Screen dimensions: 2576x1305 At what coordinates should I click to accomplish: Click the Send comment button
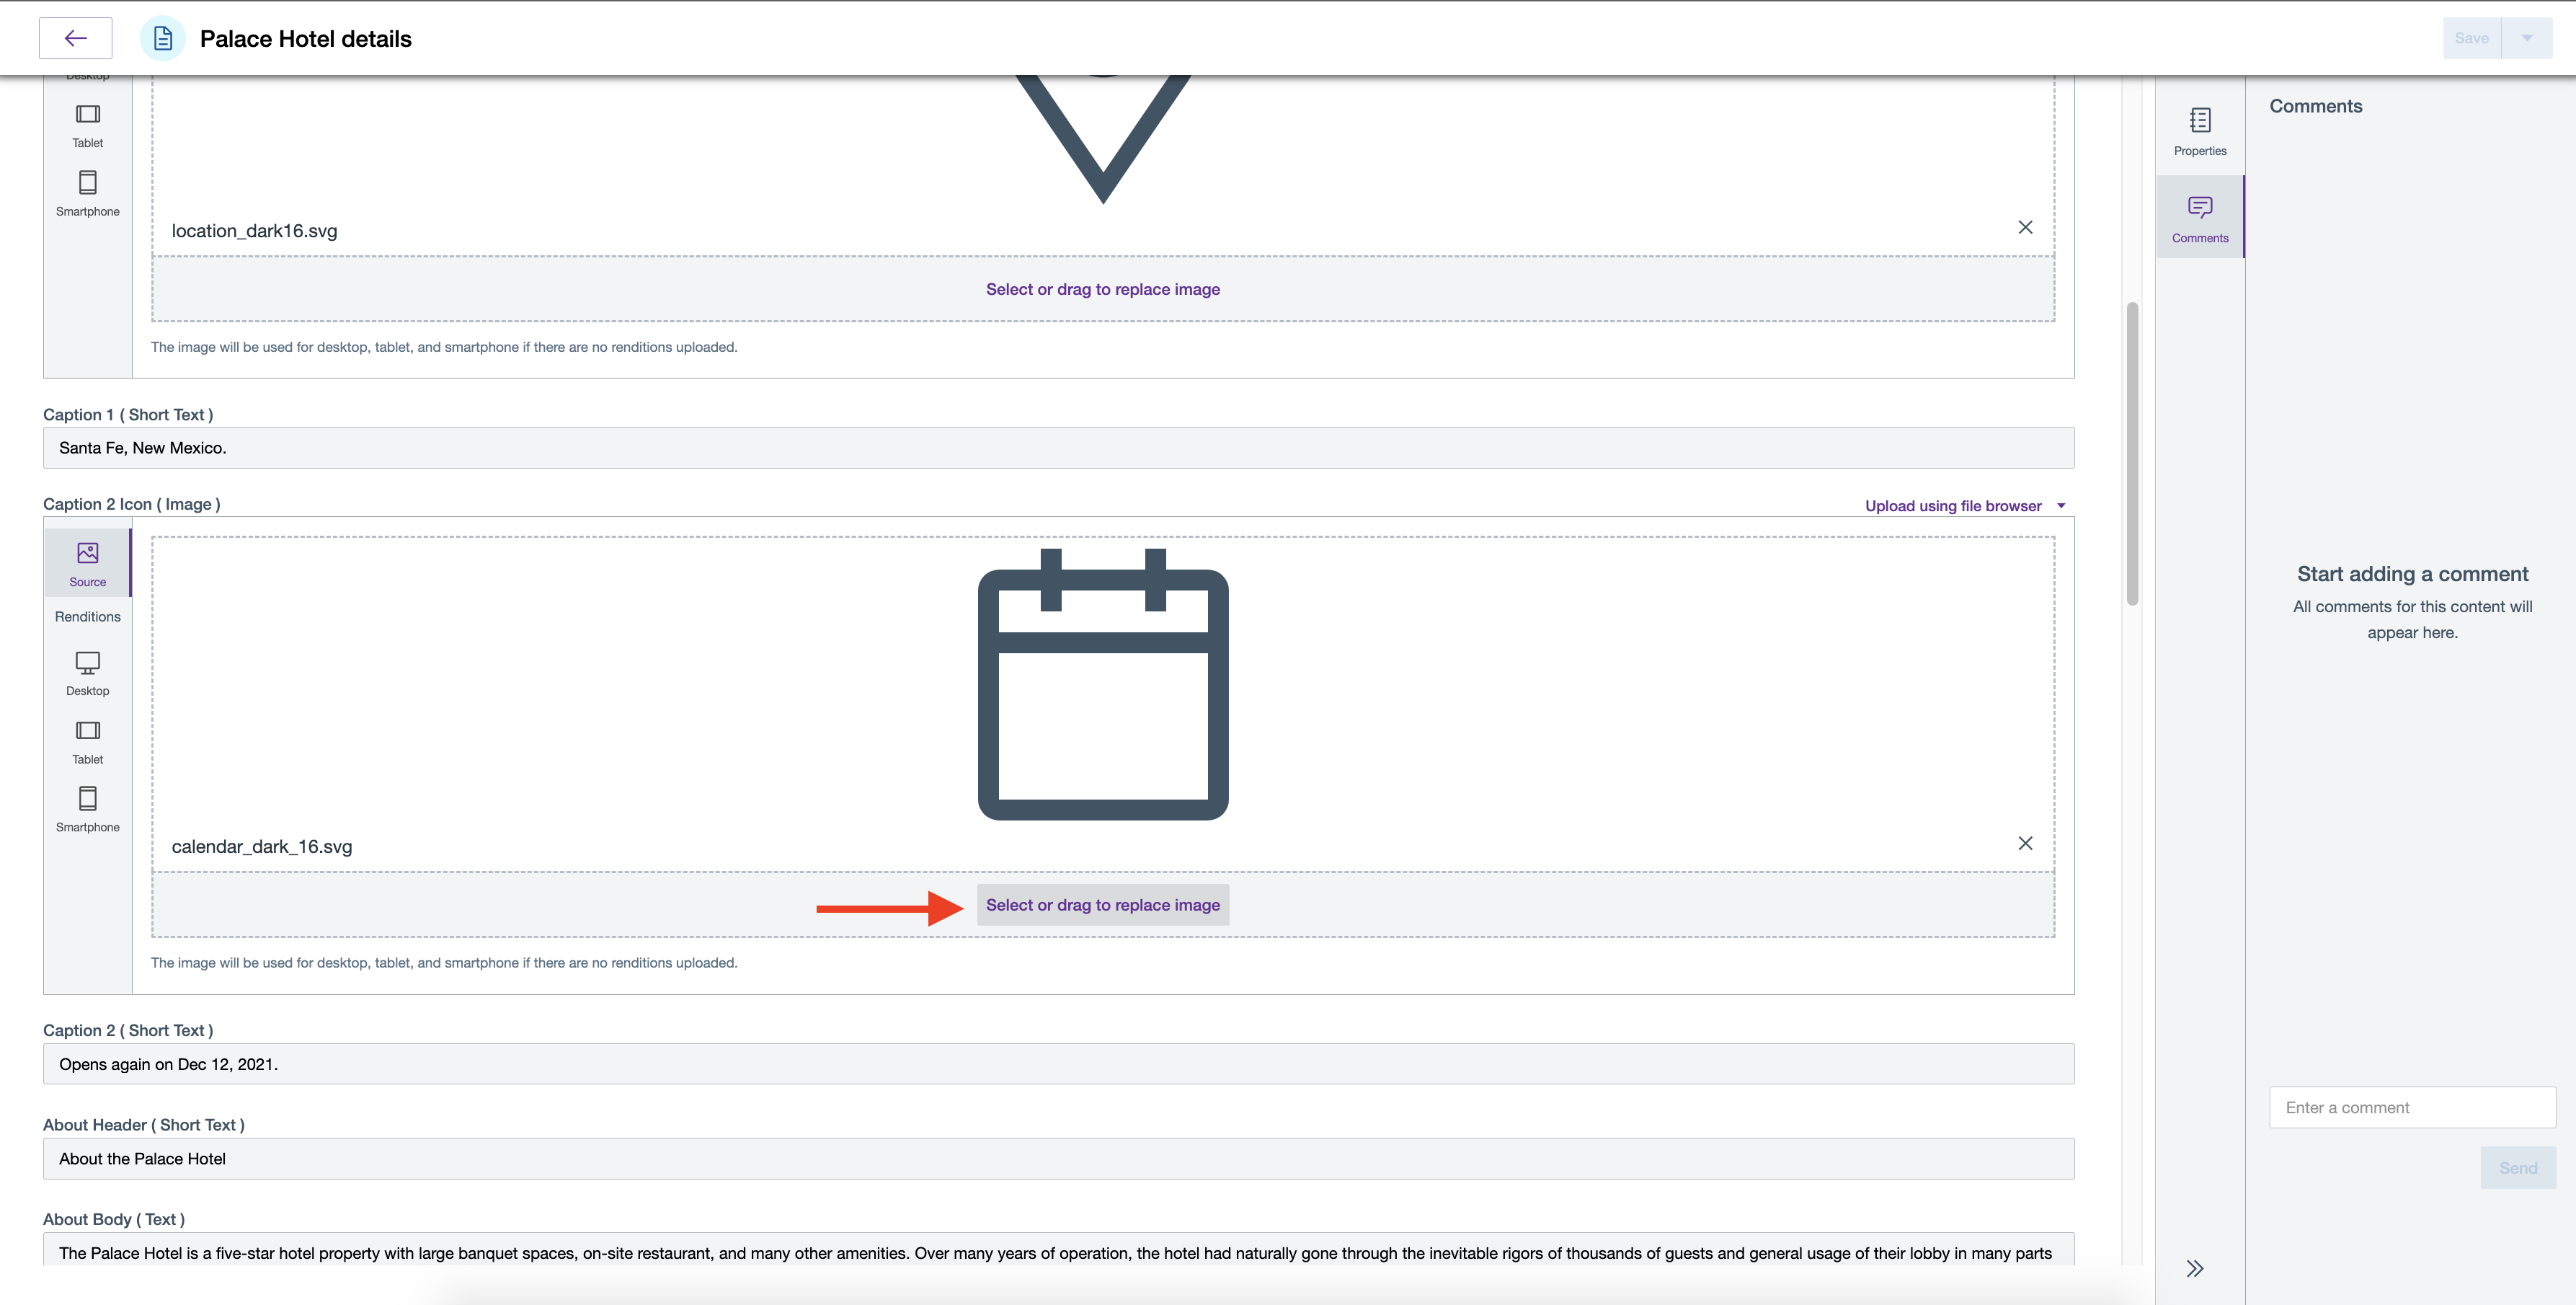tap(2518, 1167)
